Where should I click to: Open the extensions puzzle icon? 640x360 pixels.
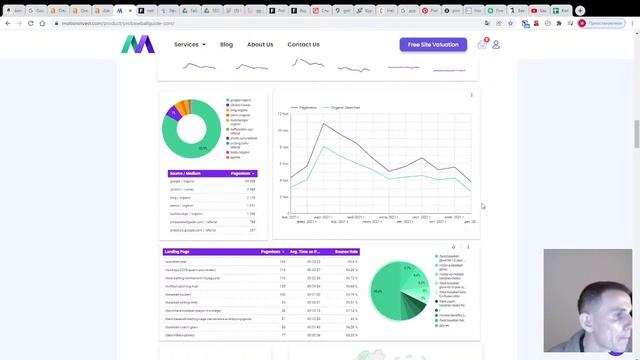click(559, 23)
